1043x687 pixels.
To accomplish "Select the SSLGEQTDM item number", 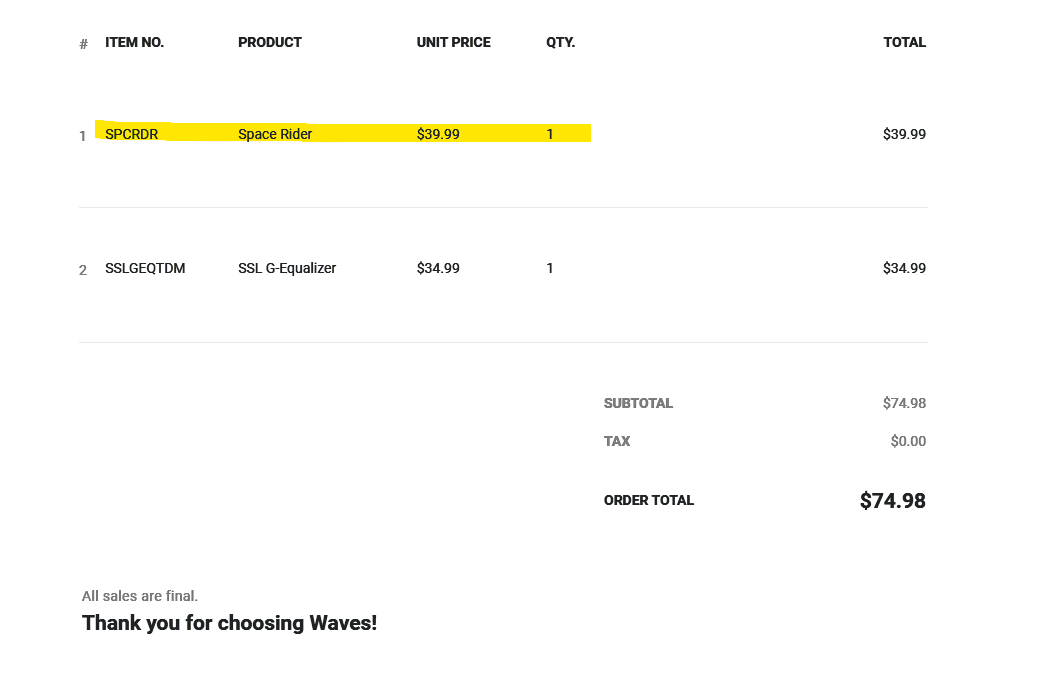I will pyautogui.click(x=145, y=268).
